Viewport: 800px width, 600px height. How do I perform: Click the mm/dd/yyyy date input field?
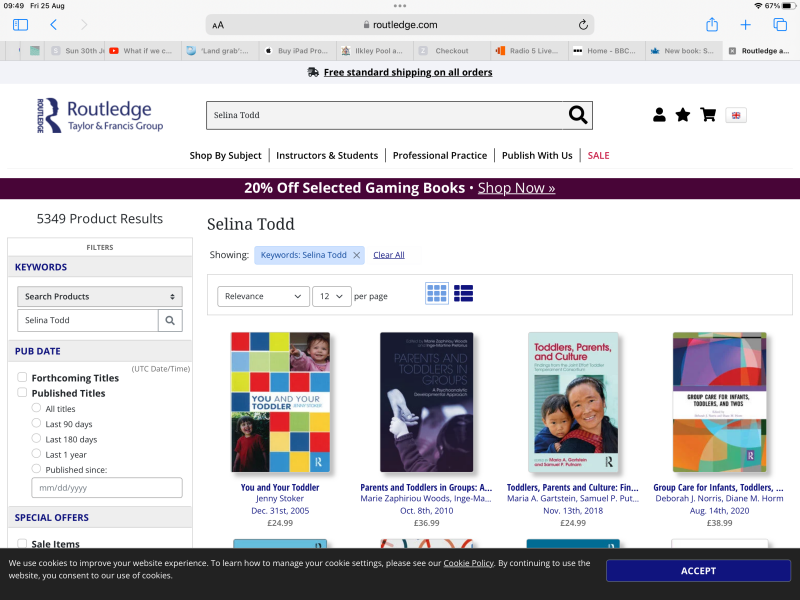pyautogui.click(x=107, y=488)
